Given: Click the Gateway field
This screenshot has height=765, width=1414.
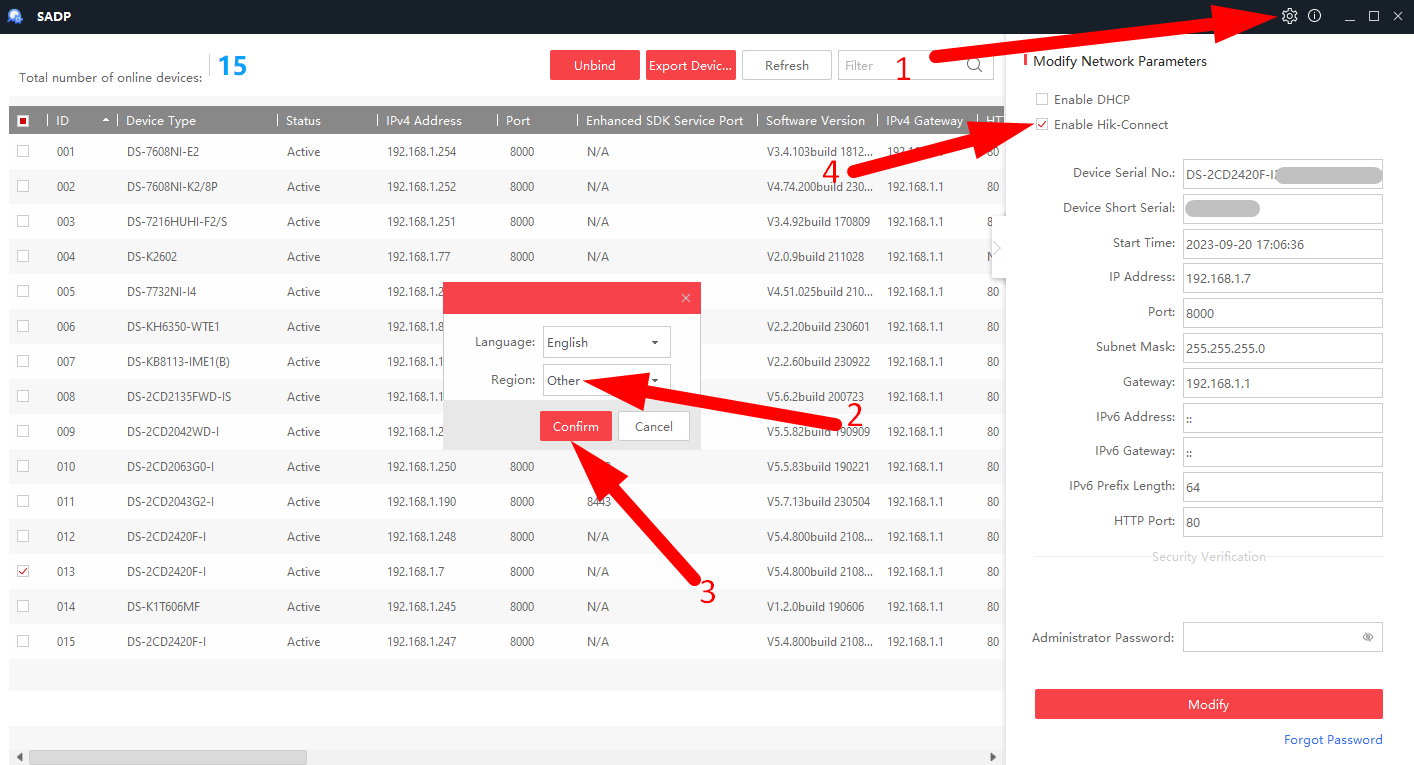Looking at the screenshot, I should click(1282, 382).
